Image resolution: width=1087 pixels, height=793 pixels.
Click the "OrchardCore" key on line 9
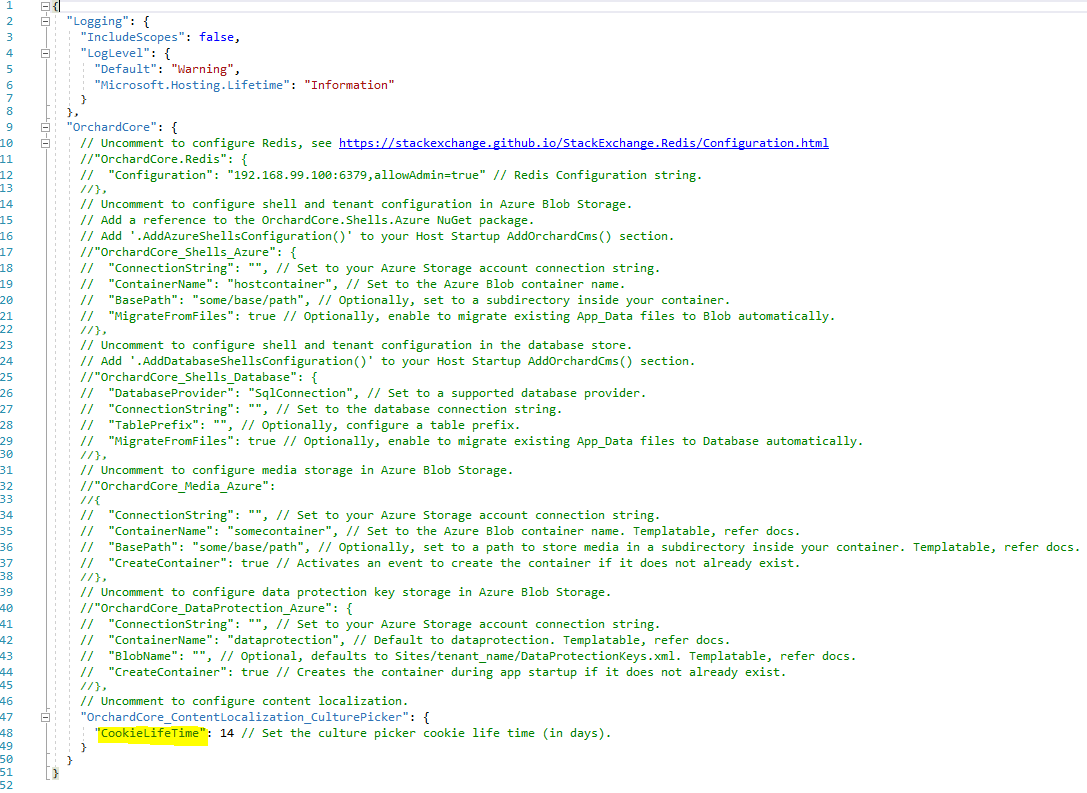112,128
